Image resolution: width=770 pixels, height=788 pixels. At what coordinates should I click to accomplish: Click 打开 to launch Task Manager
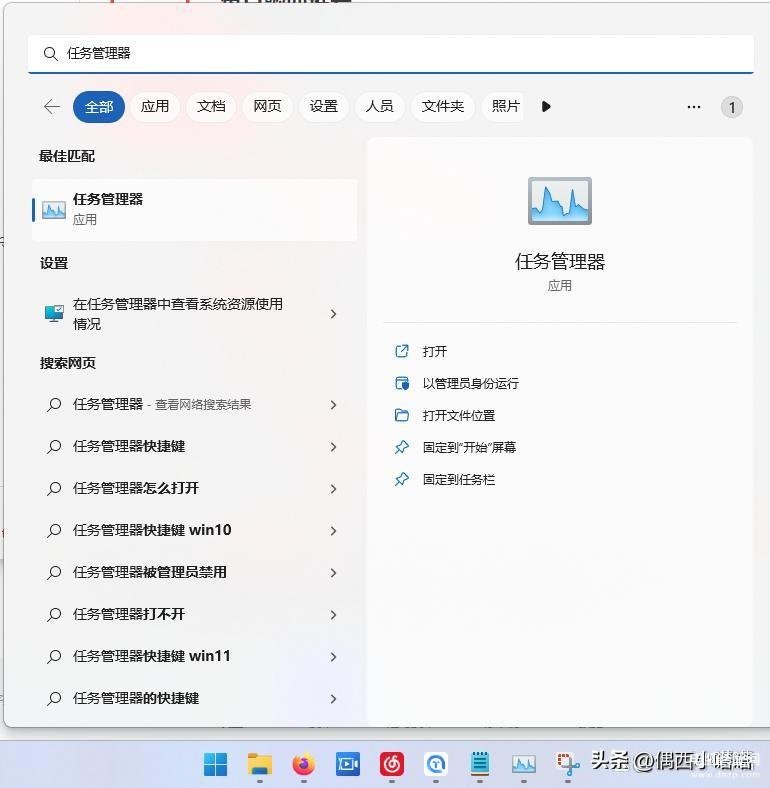point(435,352)
